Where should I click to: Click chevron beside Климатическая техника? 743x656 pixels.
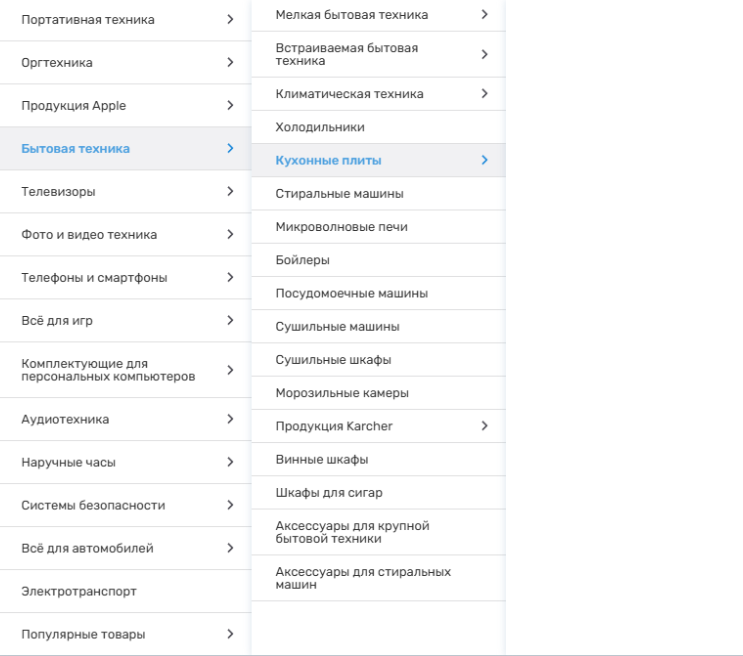pos(484,94)
